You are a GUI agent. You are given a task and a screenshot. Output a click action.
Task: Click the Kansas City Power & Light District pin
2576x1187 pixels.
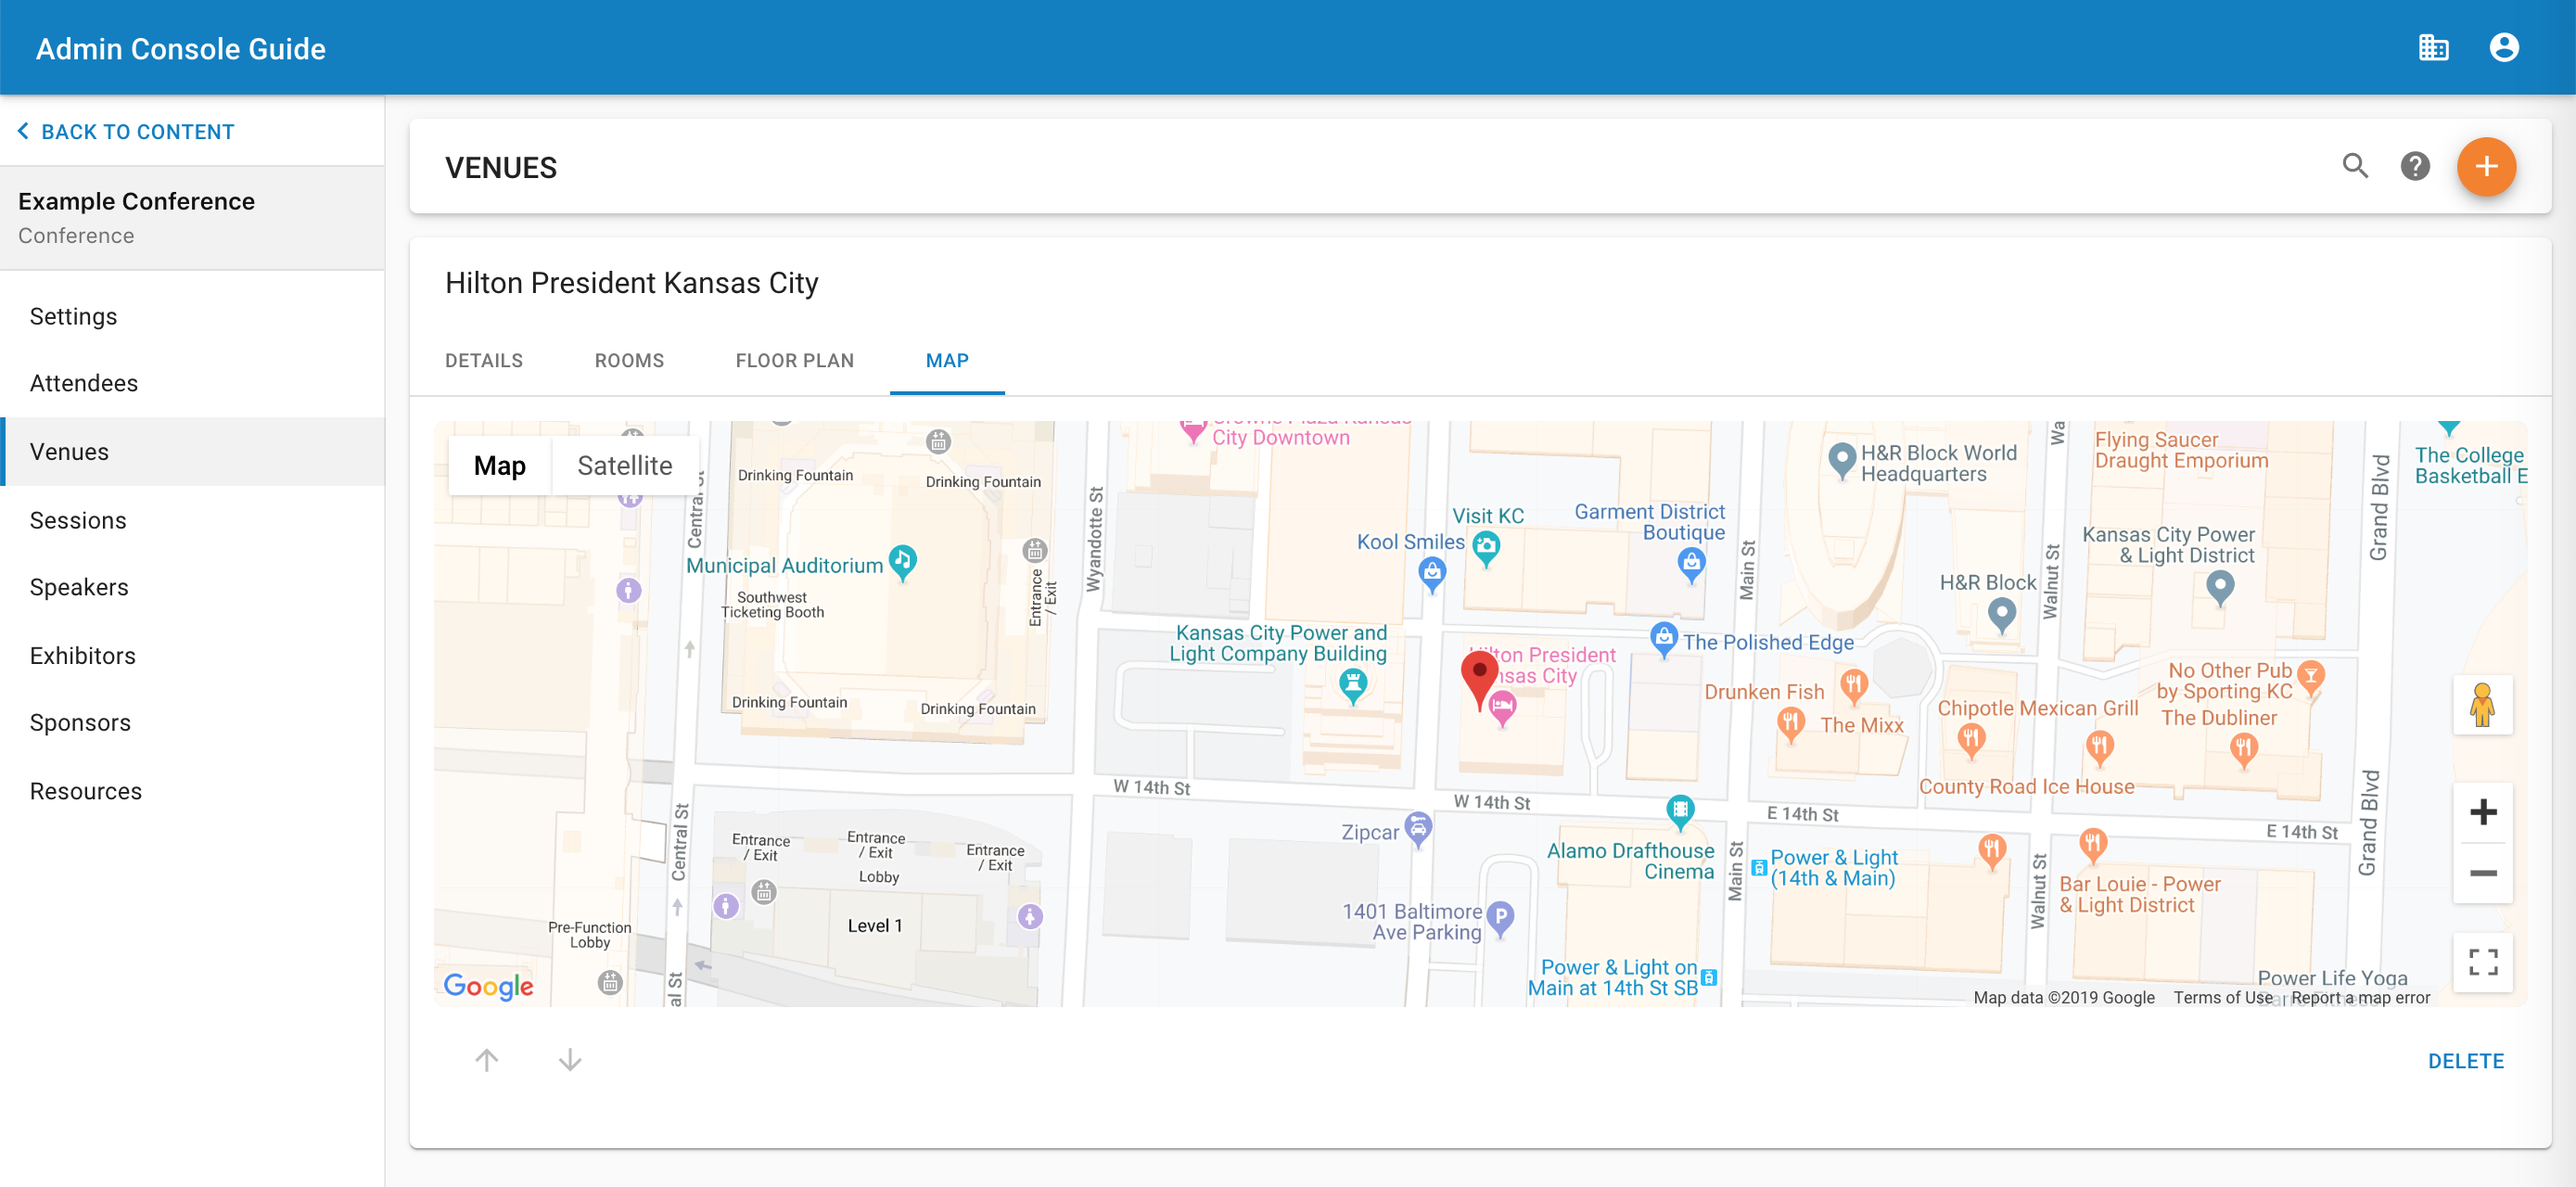2220,587
